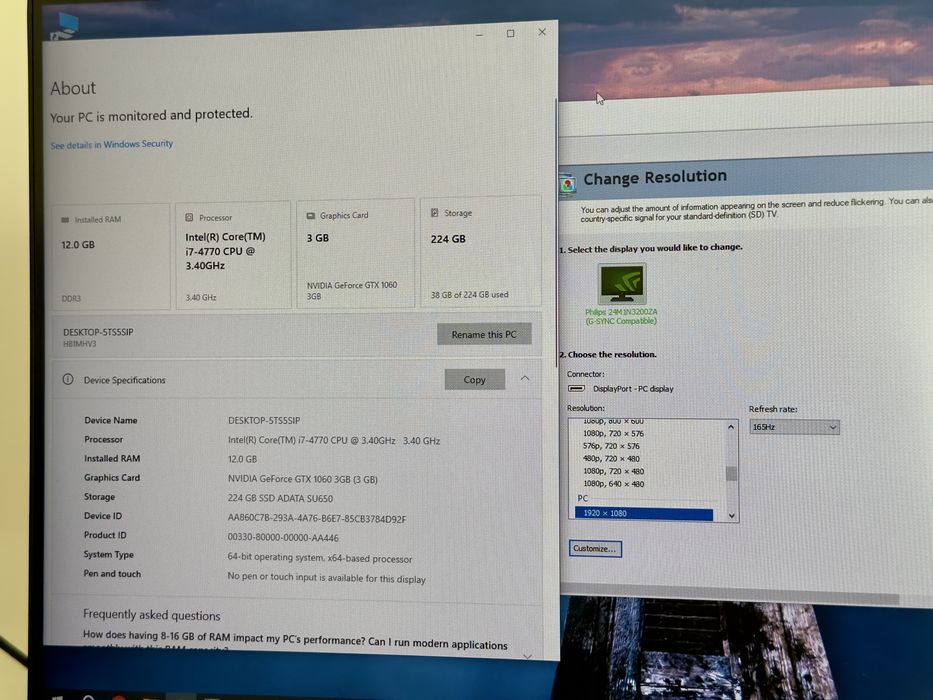Viewport: 933px width, 700px height.
Task: Click the Installed RAM 12.0 GB spec value
Action: click(x=242, y=459)
